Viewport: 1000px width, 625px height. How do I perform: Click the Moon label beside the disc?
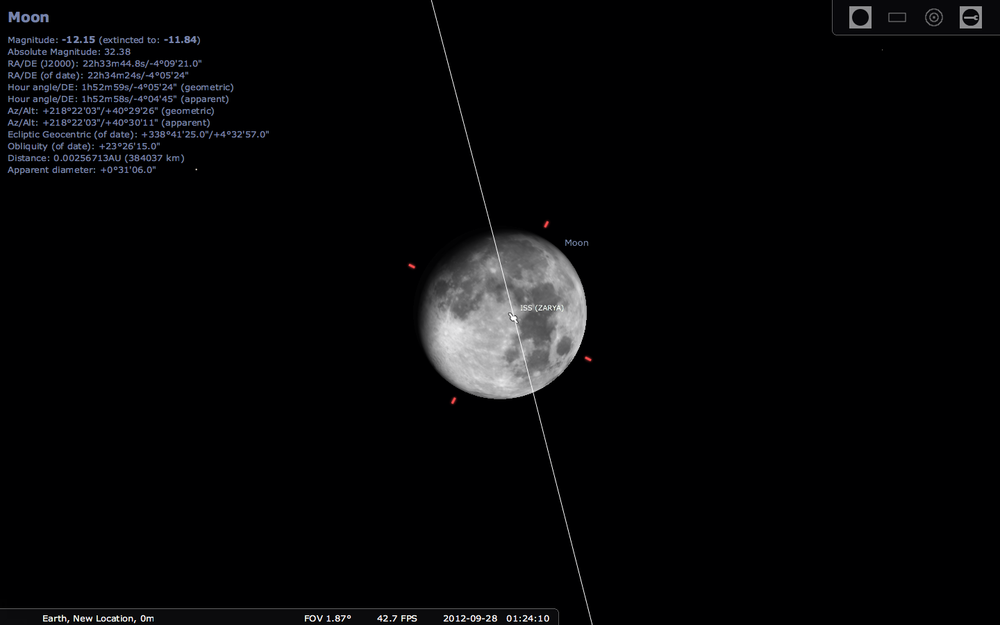coord(576,242)
